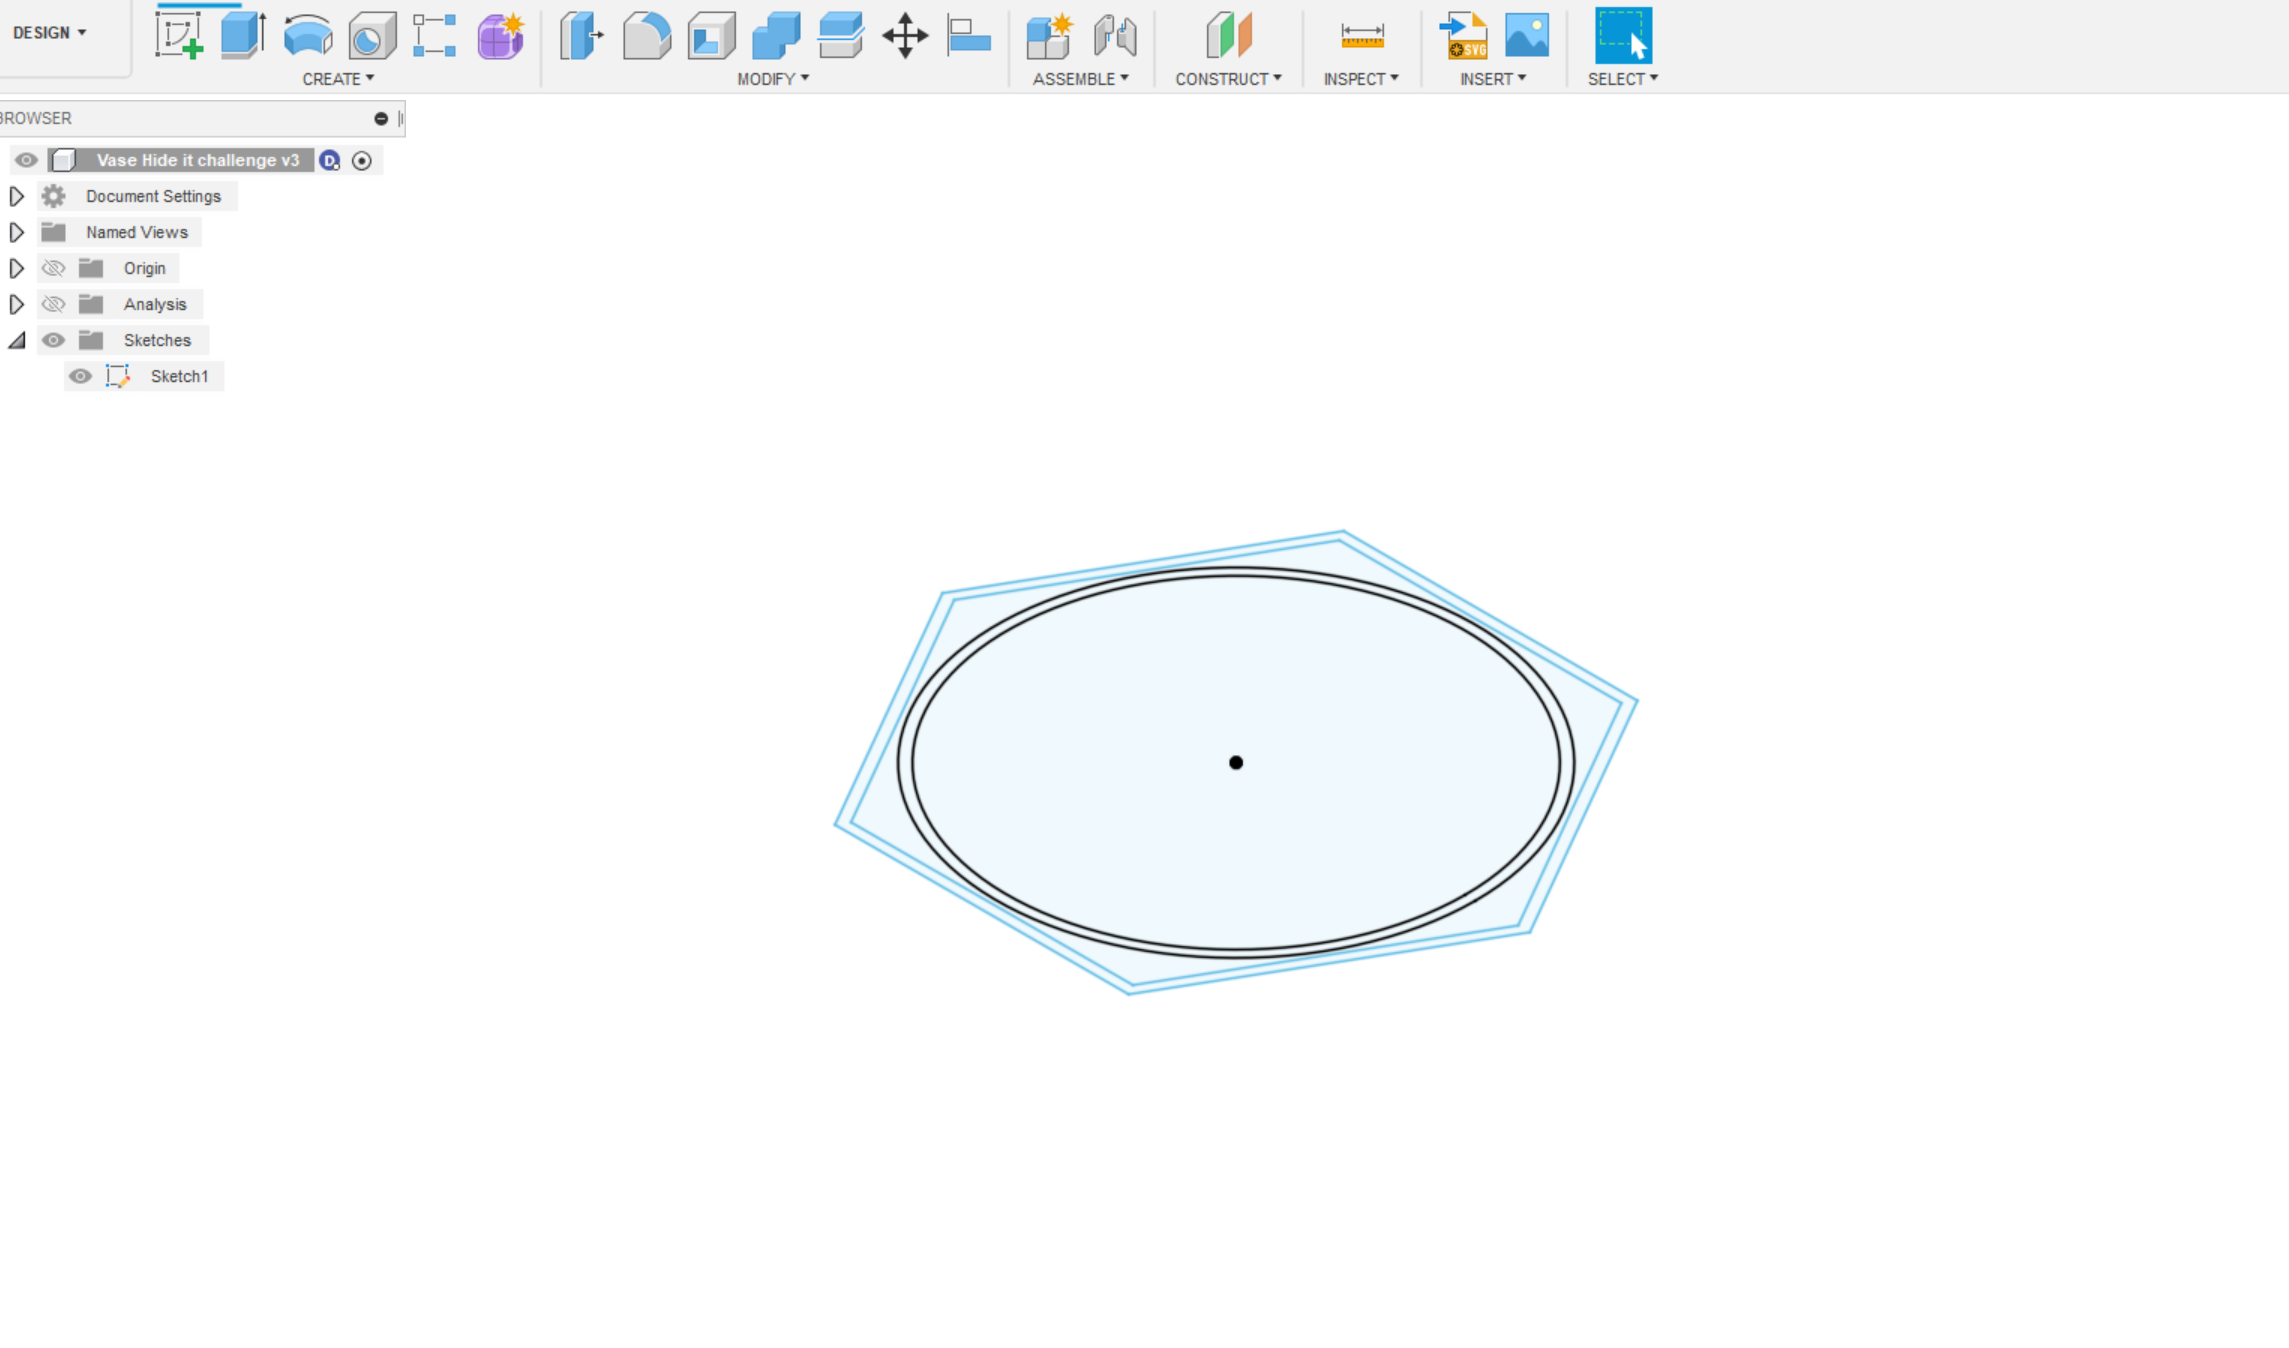The image size is (2289, 1348).
Task: Select the Hole tool
Action: pos(371,34)
